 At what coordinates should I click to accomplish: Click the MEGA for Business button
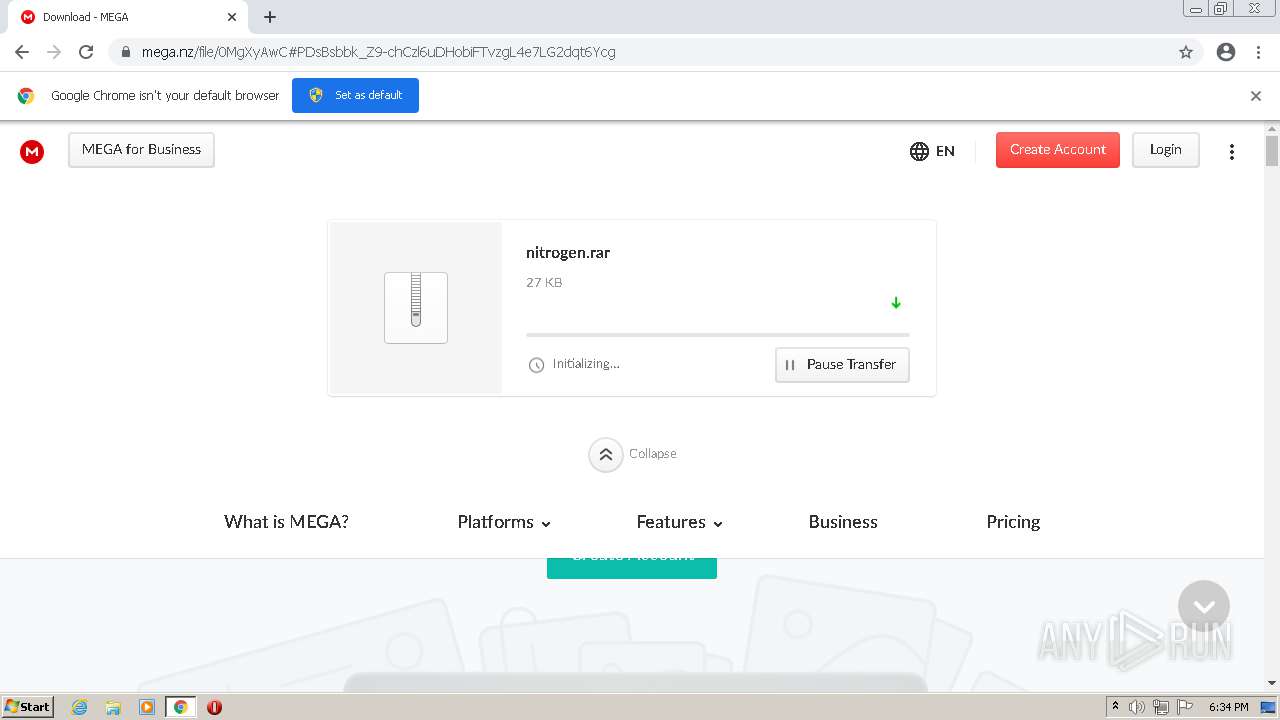pyautogui.click(x=141, y=150)
